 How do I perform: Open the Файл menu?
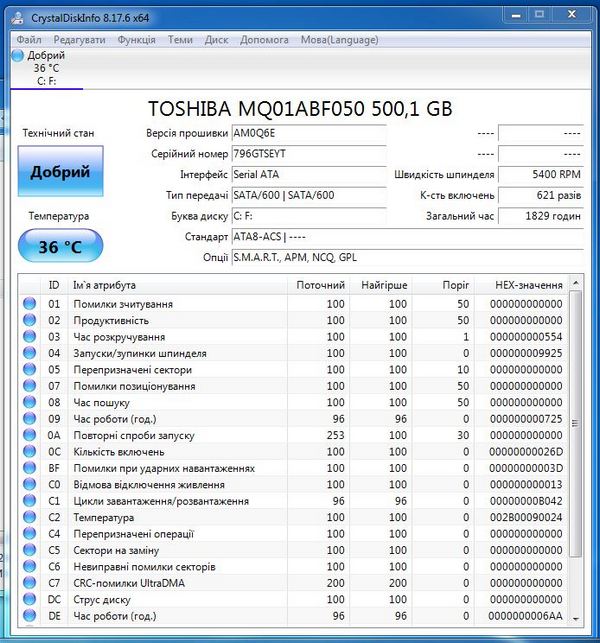click(x=29, y=40)
